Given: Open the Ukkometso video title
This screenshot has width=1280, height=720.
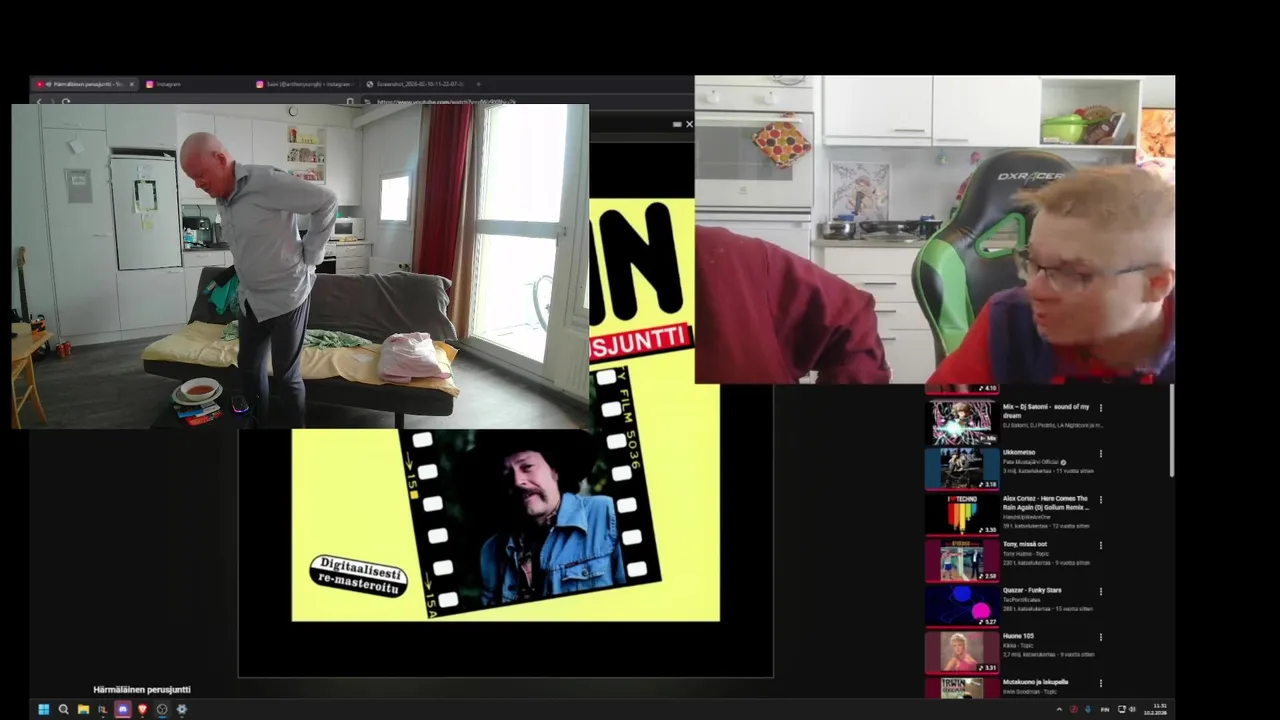Looking at the screenshot, I should tap(1019, 452).
